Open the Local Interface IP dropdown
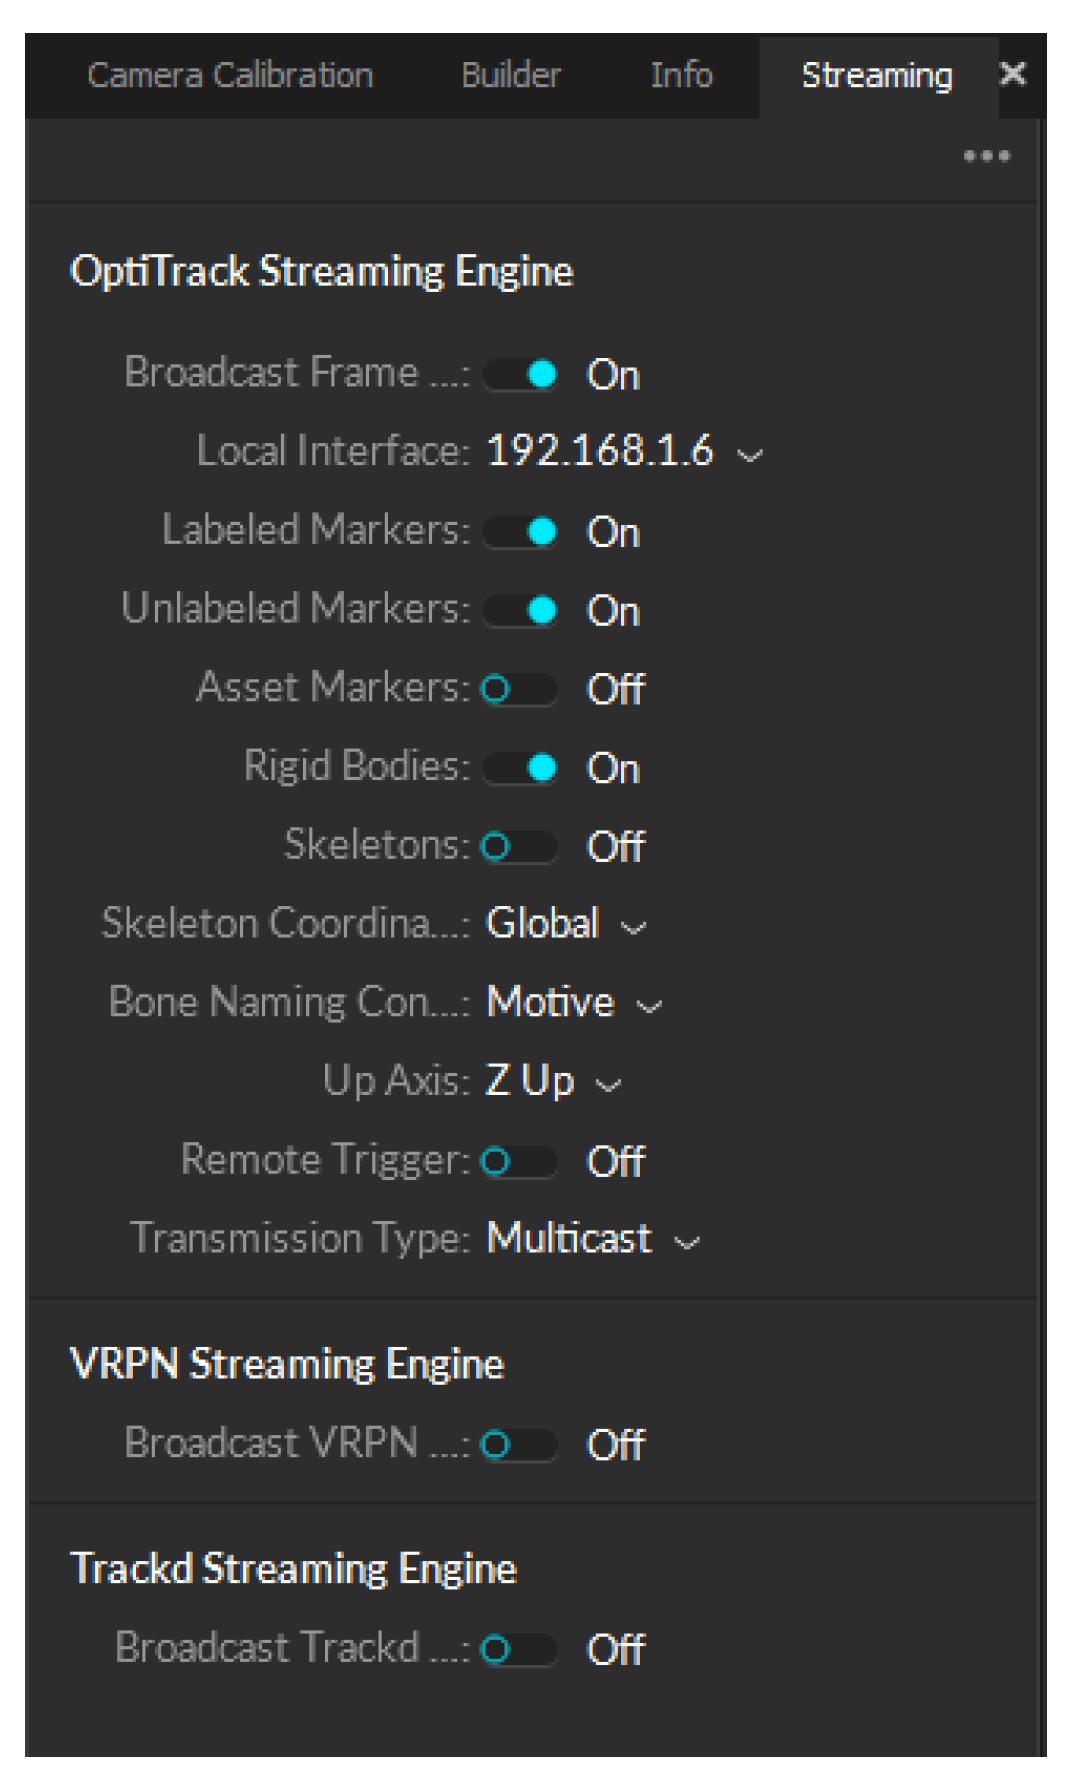The height and width of the screenshot is (1784, 1076). click(x=624, y=453)
